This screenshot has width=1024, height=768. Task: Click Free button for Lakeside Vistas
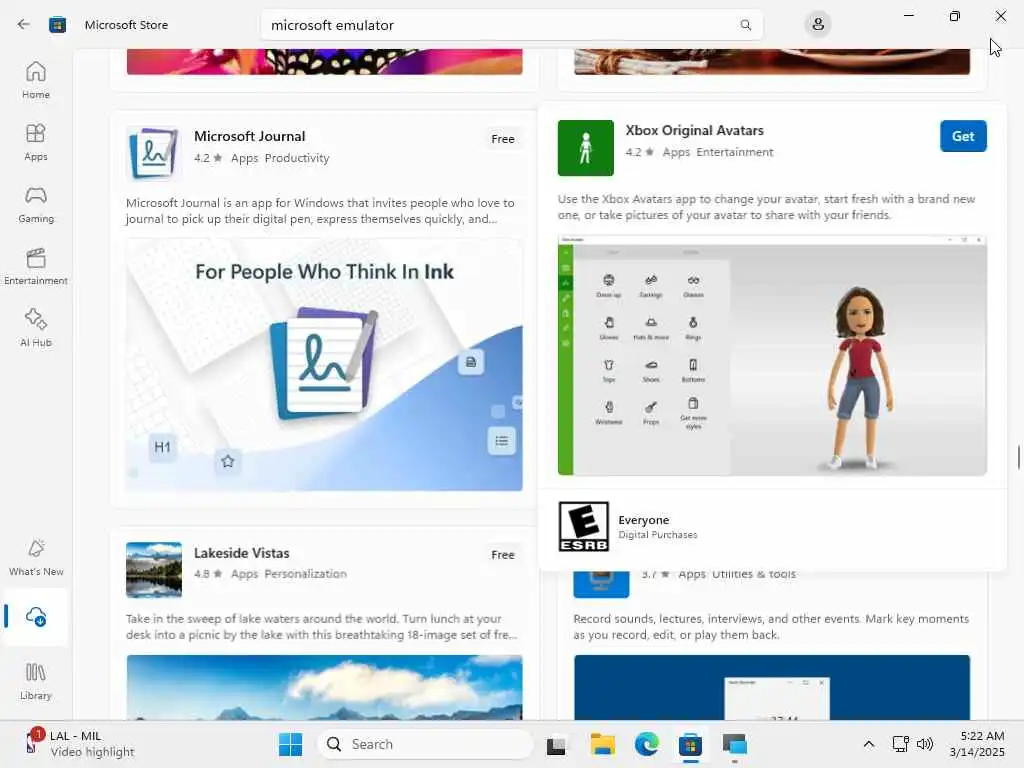(x=503, y=554)
